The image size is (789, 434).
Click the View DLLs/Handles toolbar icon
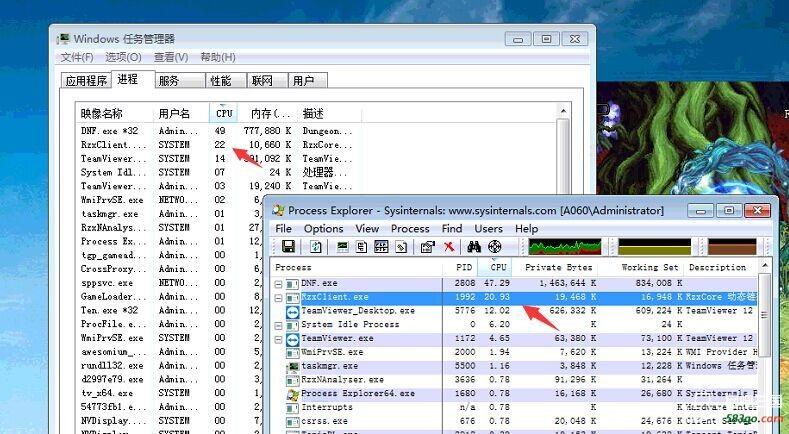point(401,247)
